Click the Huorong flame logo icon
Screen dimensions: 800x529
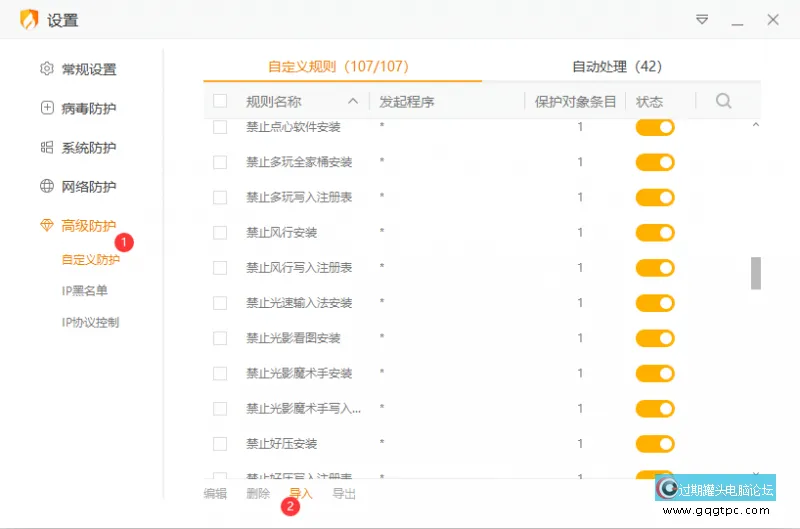click(29, 20)
